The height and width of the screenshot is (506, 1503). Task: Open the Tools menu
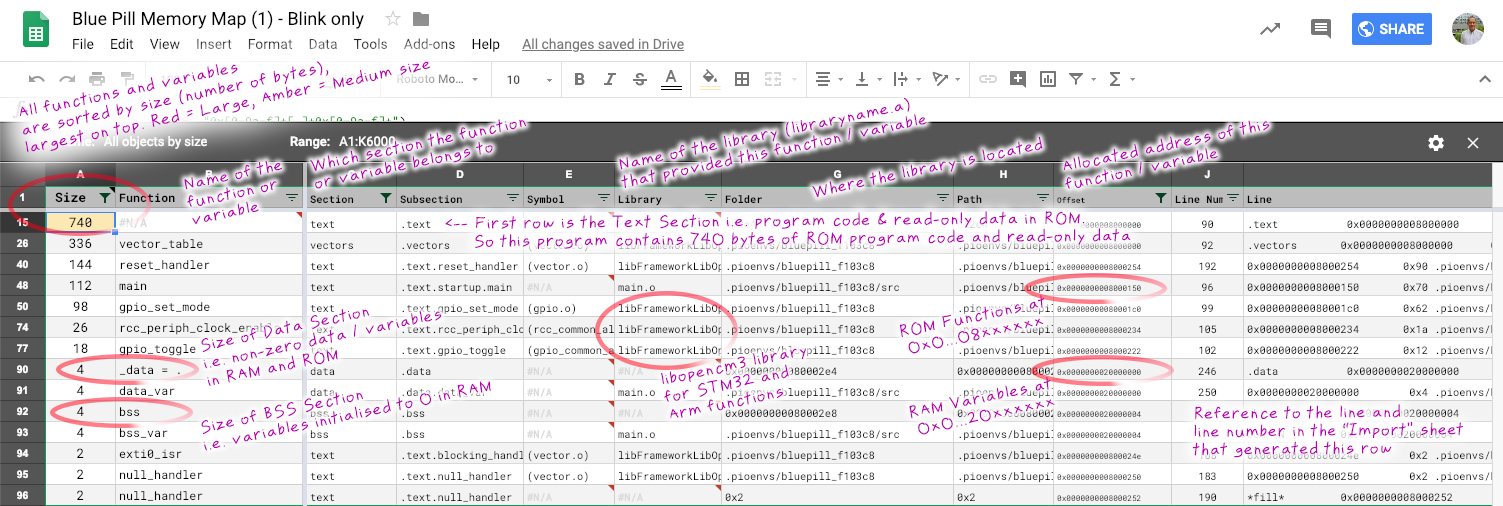pos(370,44)
